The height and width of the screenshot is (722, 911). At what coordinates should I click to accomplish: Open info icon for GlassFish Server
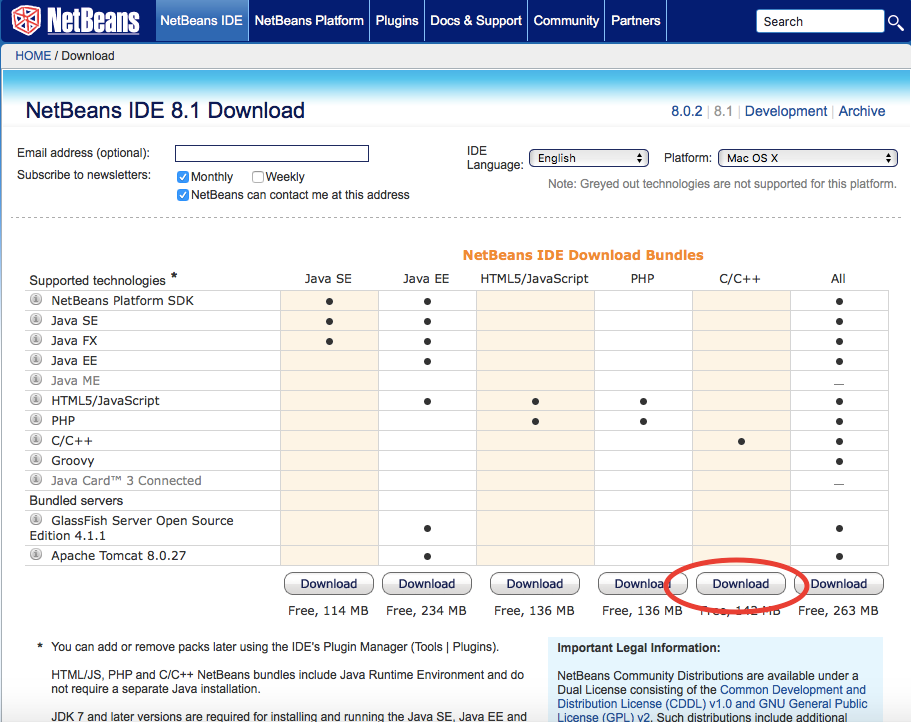point(36,519)
